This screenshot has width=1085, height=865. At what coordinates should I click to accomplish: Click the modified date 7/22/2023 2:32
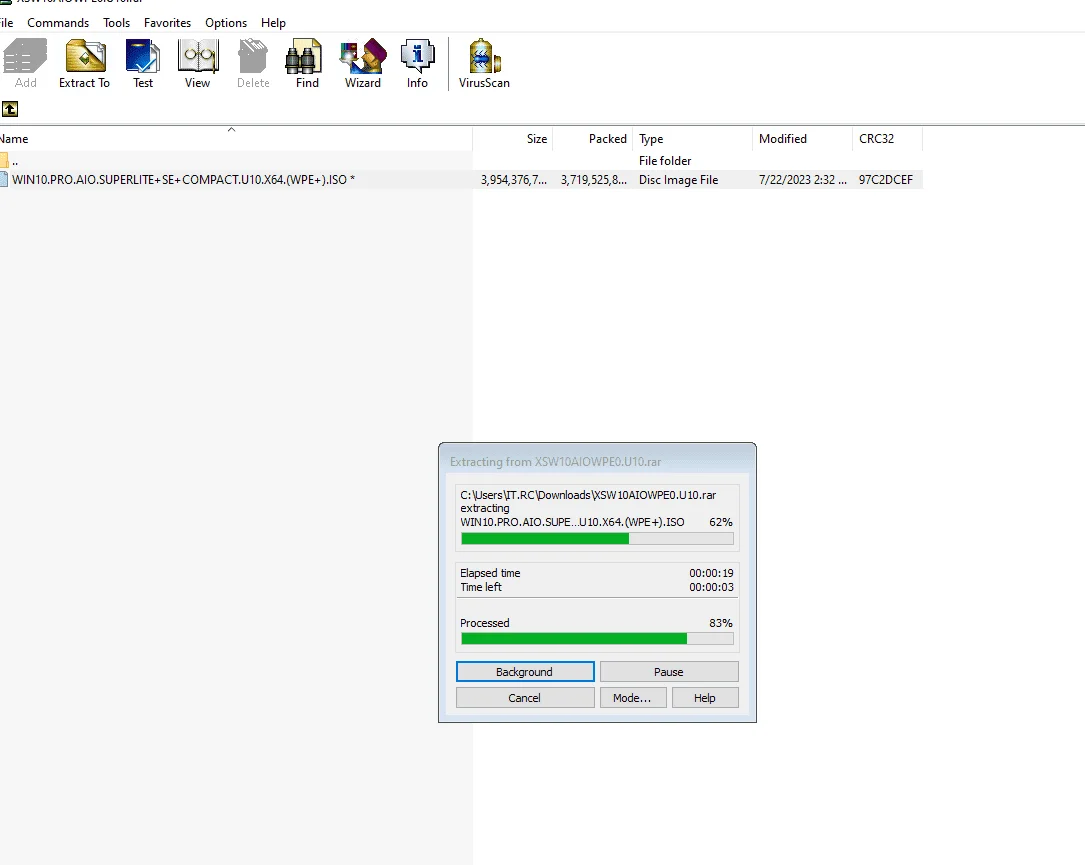pyautogui.click(x=803, y=179)
